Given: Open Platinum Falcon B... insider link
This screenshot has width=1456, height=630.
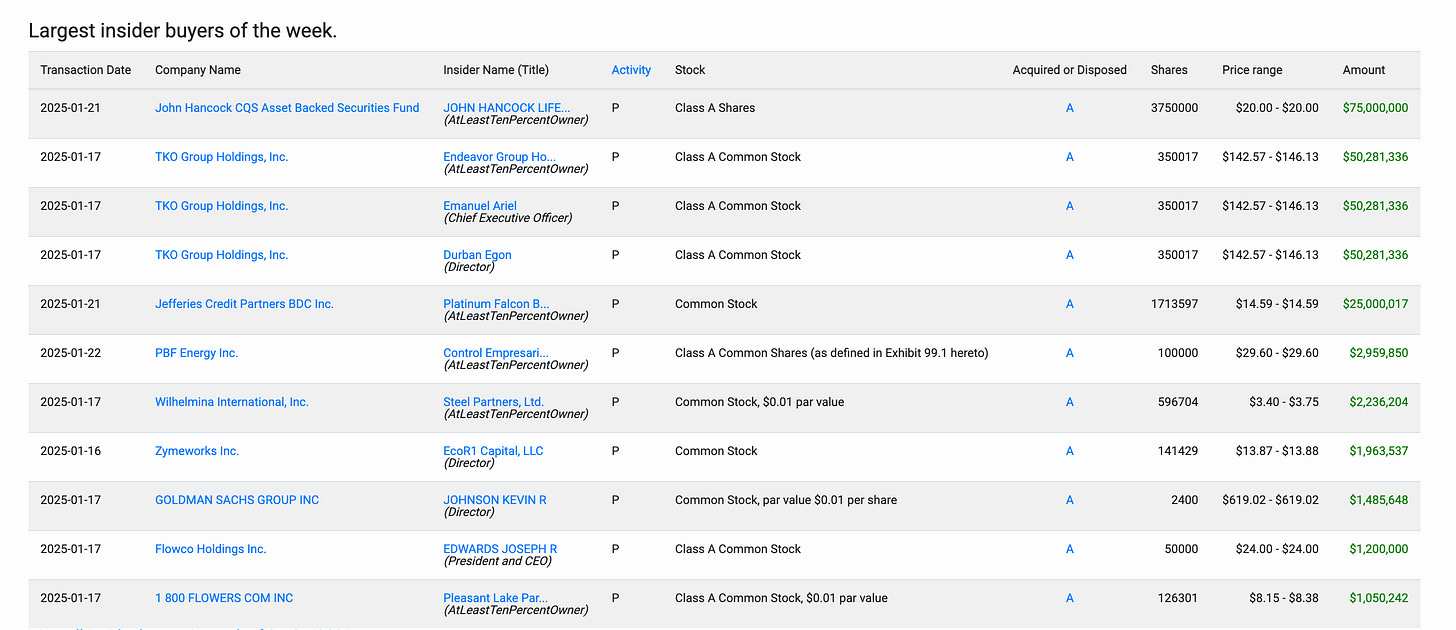Looking at the screenshot, I should [x=496, y=304].
